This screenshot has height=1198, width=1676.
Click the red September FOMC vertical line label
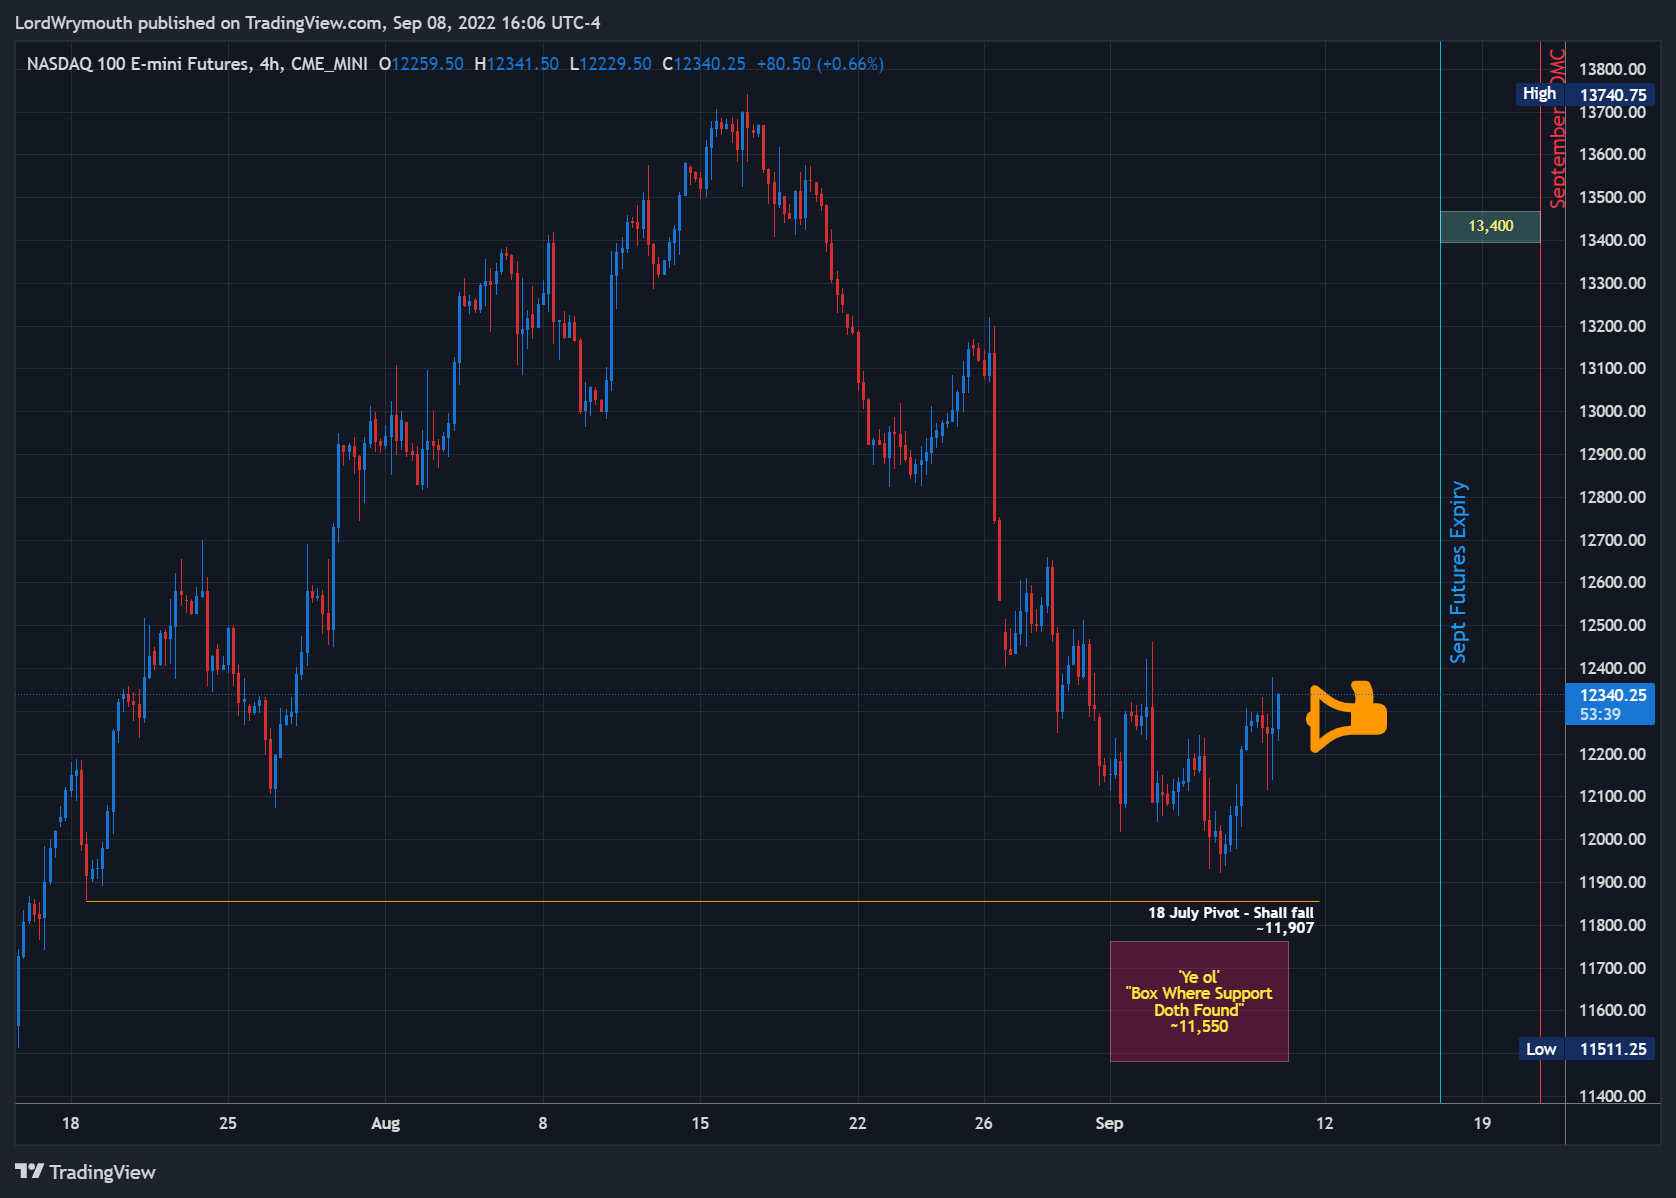pyautogui.click(x=1557, y=128)
